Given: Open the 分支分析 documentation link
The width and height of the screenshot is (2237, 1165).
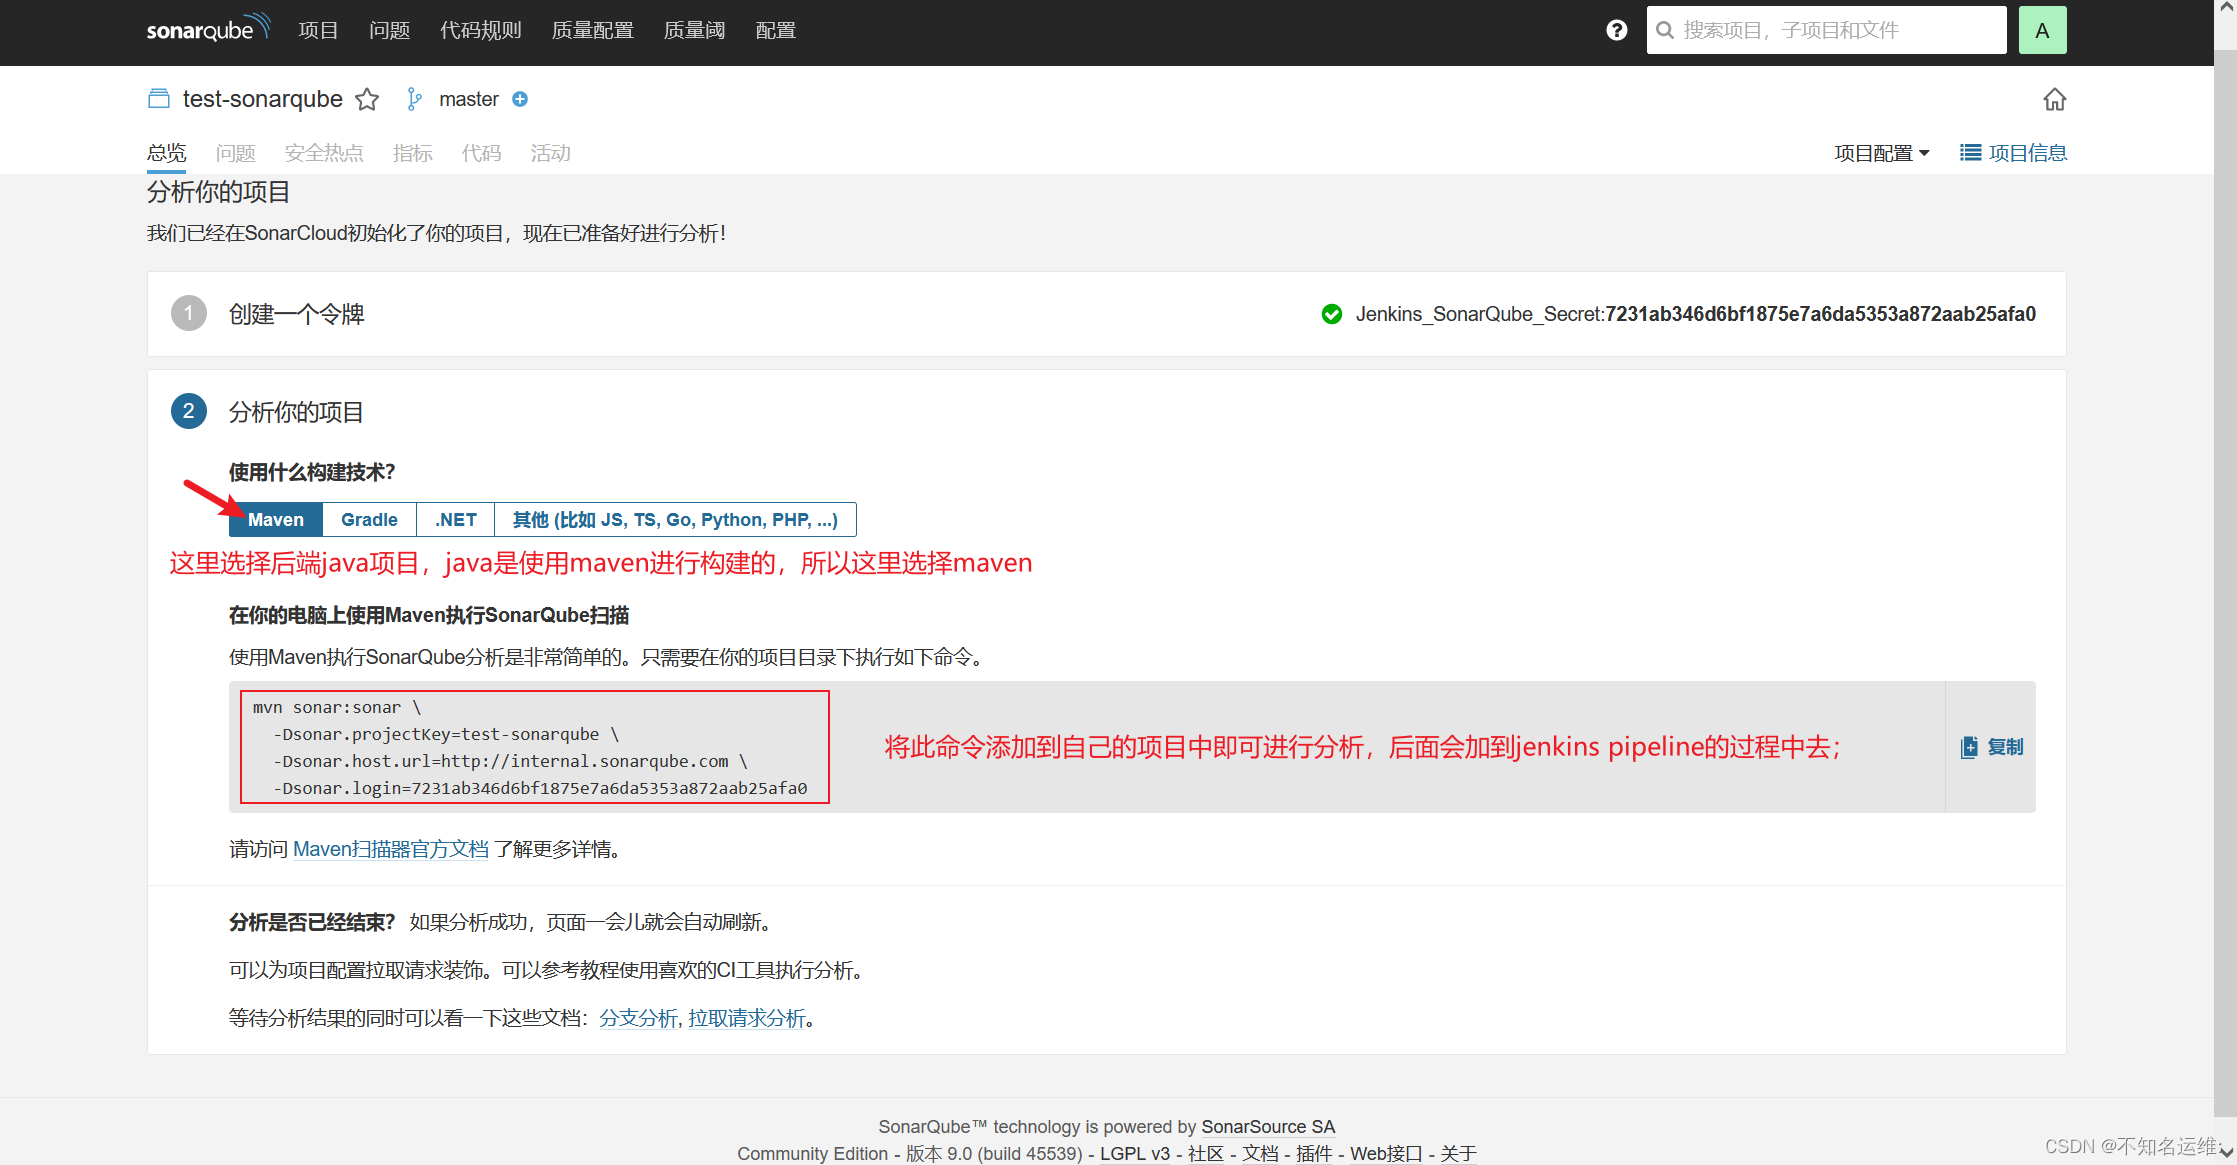Looking at the screenshot, I should click(638, 1018).
